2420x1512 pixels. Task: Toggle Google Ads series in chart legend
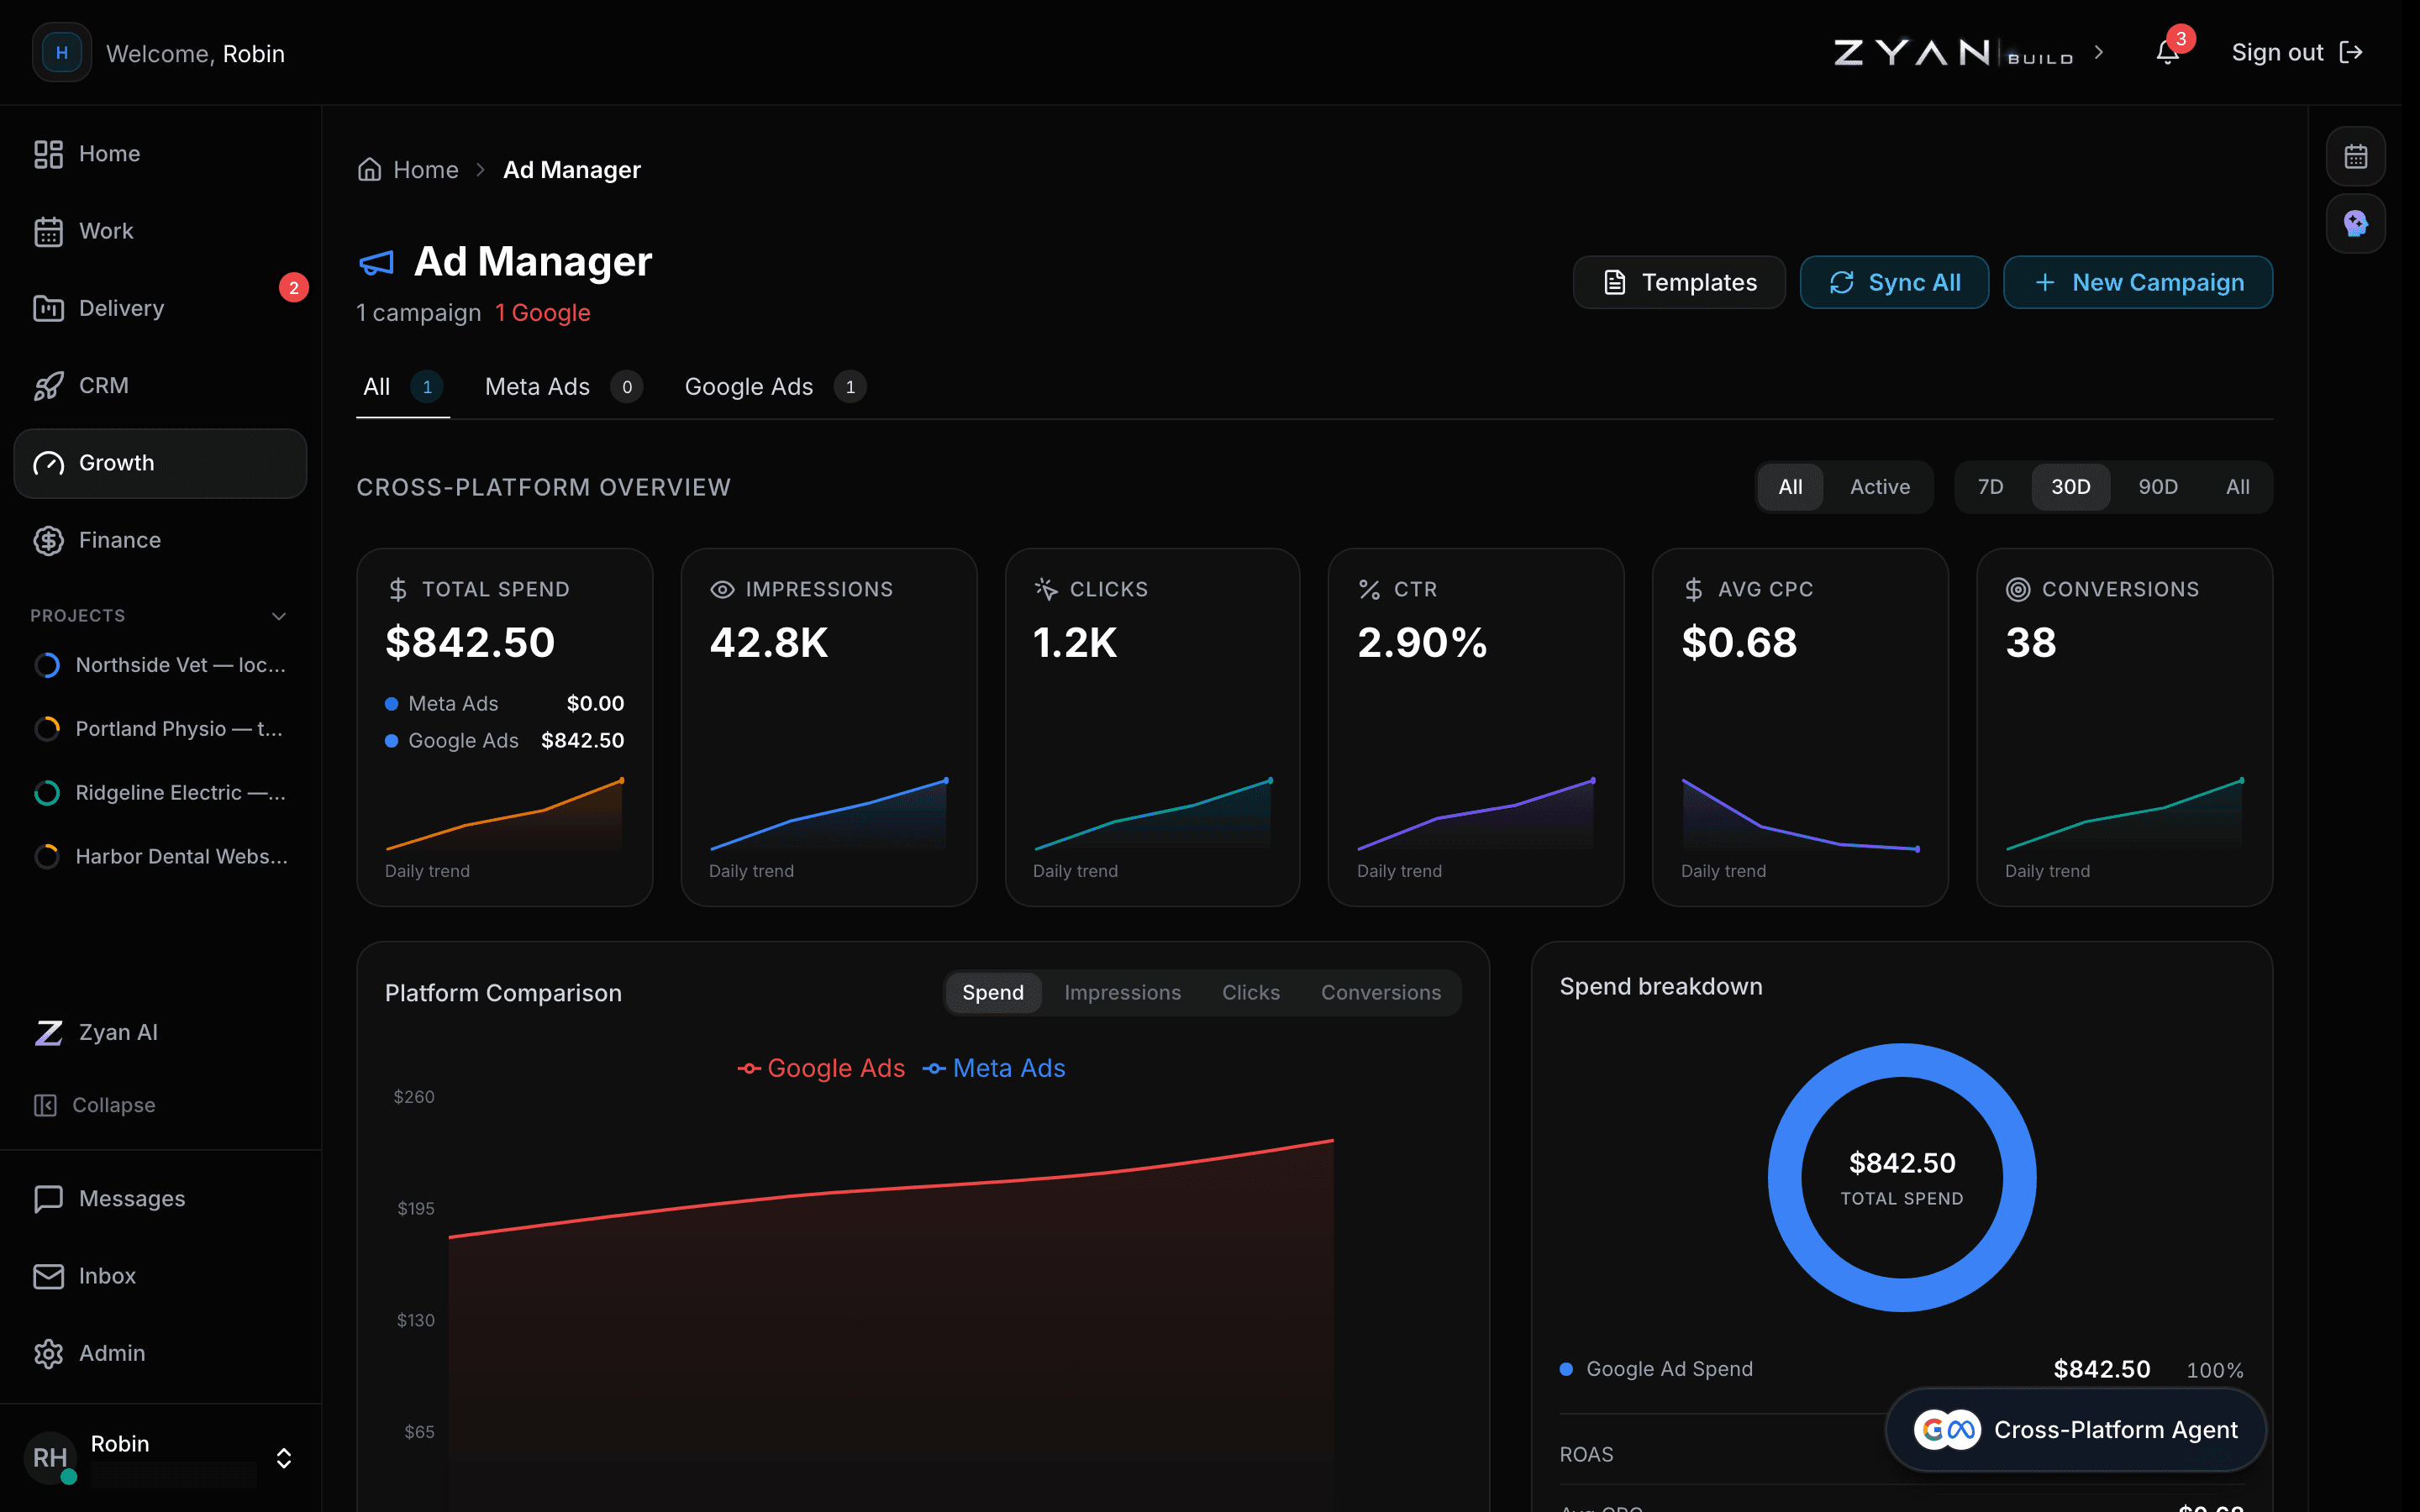point(821,1068)
